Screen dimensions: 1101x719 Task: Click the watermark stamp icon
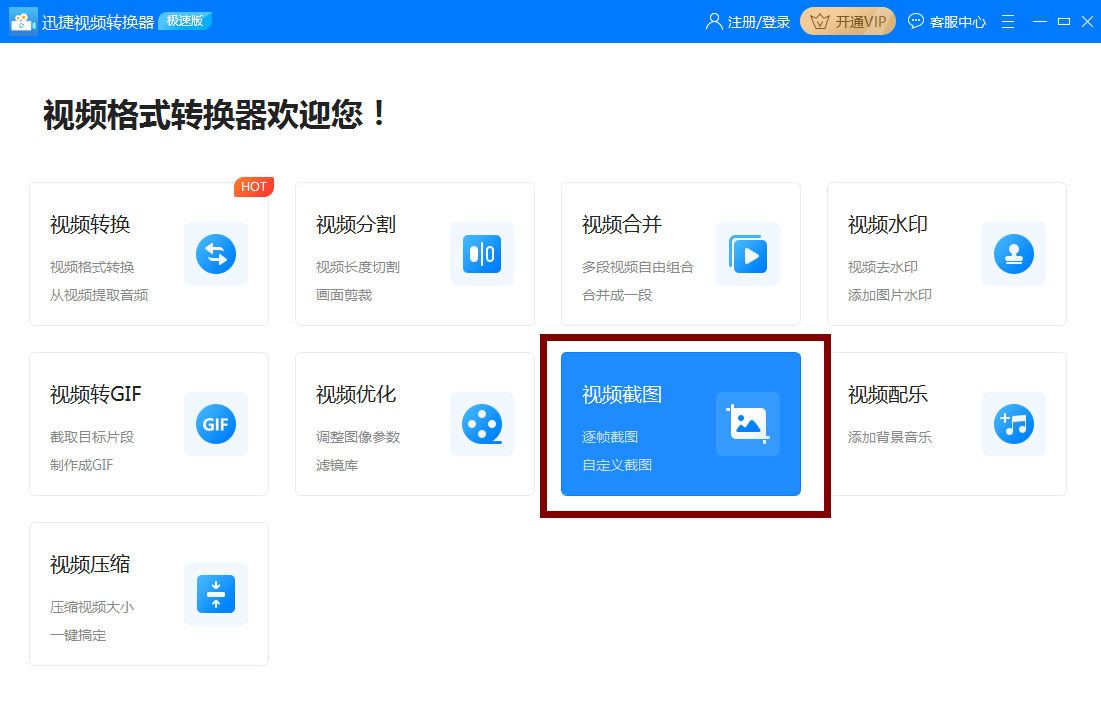coord(1014,254)
